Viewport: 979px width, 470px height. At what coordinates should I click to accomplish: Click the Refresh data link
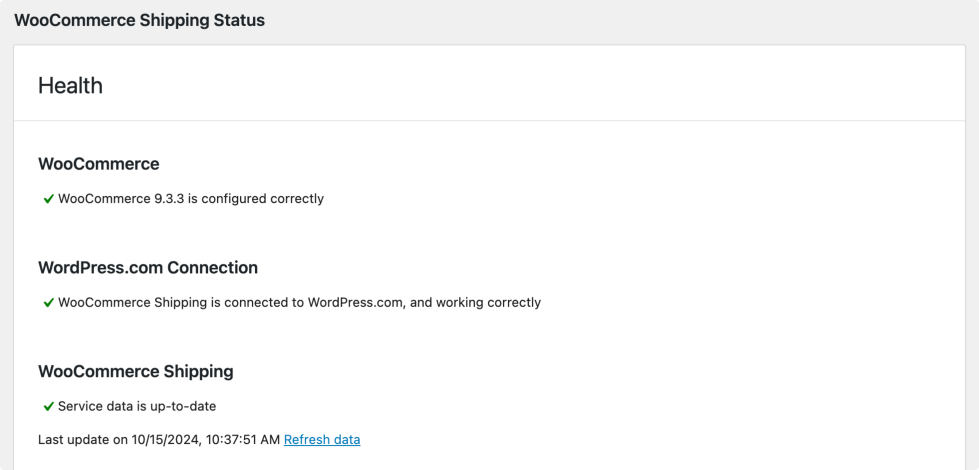[322, 440]
